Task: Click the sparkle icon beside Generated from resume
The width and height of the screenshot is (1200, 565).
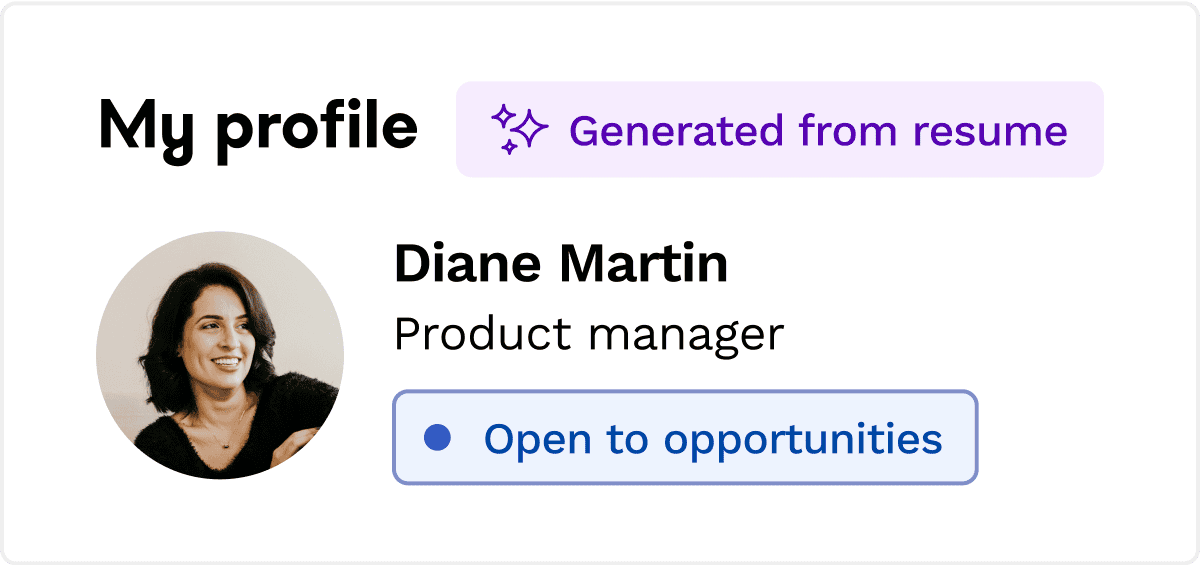Action: [518, 130]
